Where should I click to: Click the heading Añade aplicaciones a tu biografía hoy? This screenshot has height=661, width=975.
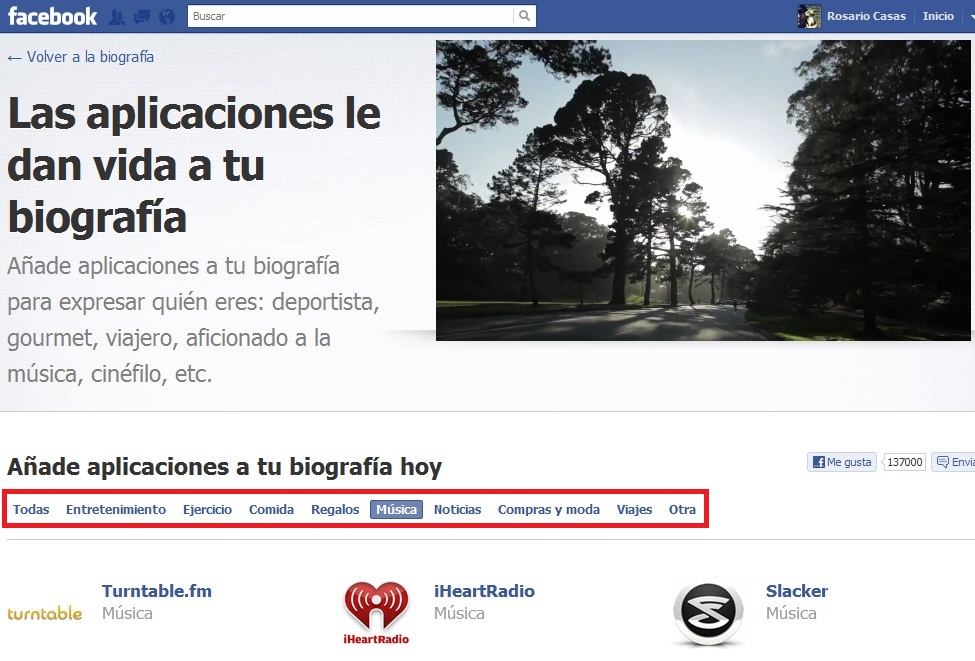click(x=224, y=466)
